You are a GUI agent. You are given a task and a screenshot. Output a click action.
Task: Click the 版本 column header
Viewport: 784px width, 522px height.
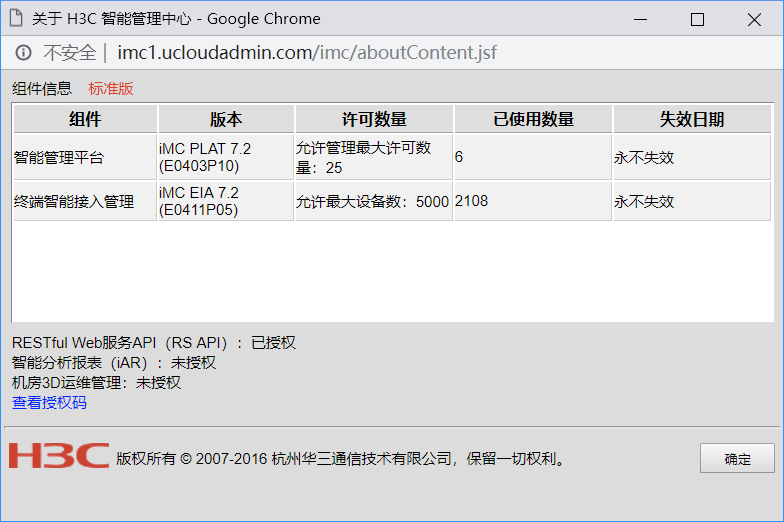pyautogui.click(x=226, y=119)
